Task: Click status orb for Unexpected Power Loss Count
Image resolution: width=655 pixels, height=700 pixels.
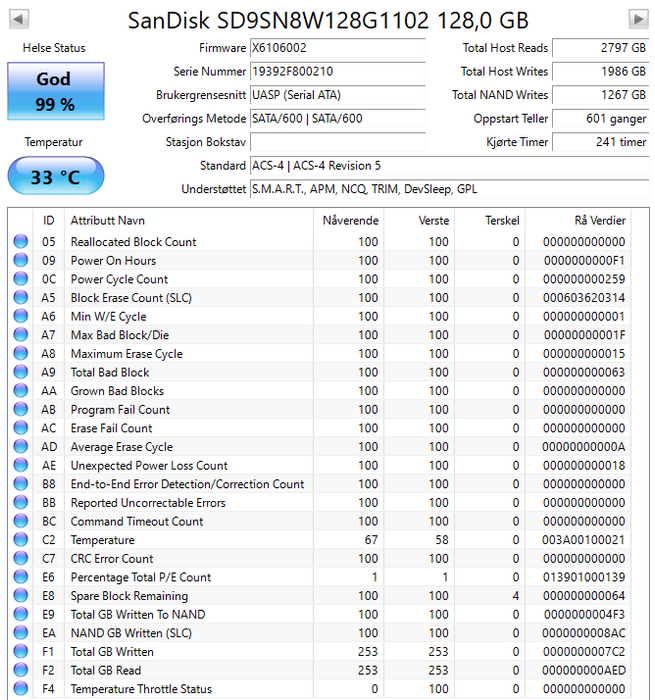Action: point(21,465)
